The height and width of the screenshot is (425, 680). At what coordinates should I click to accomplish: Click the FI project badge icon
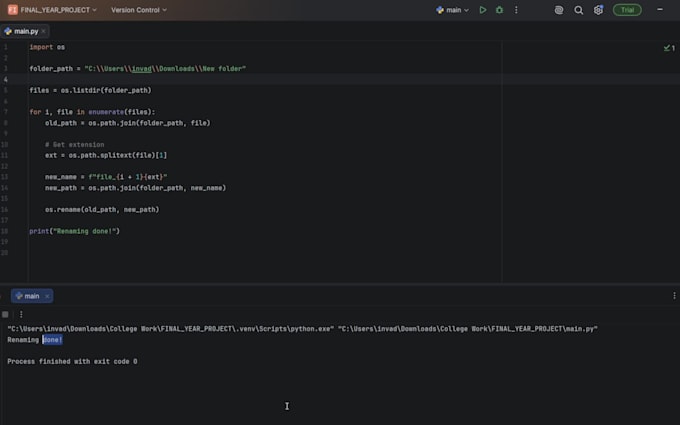click(x=13, y=10)
